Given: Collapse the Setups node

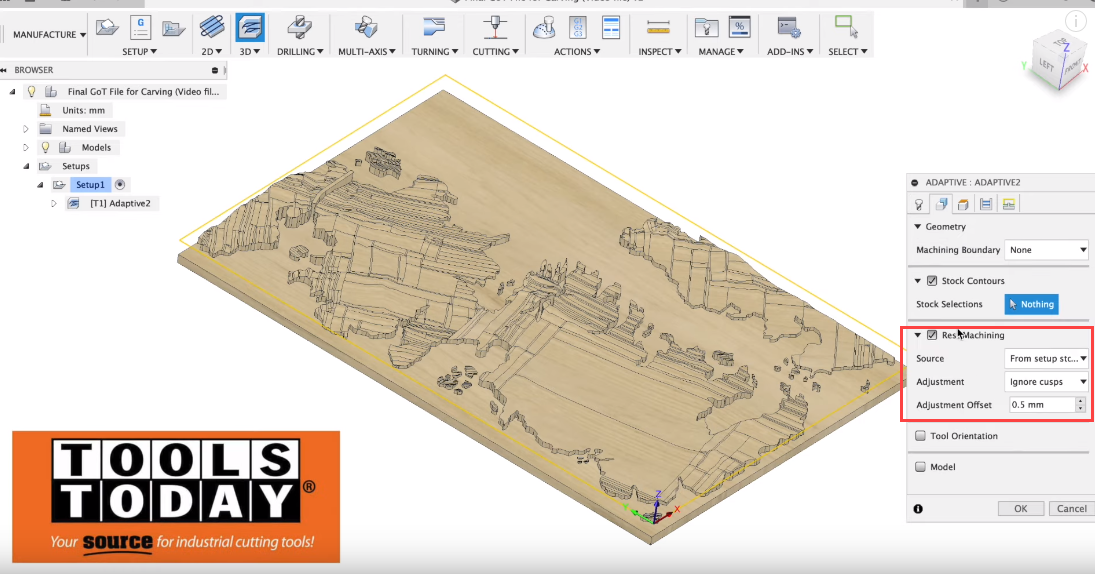Looking at the screenshot, I should click(x=27, y=166).
